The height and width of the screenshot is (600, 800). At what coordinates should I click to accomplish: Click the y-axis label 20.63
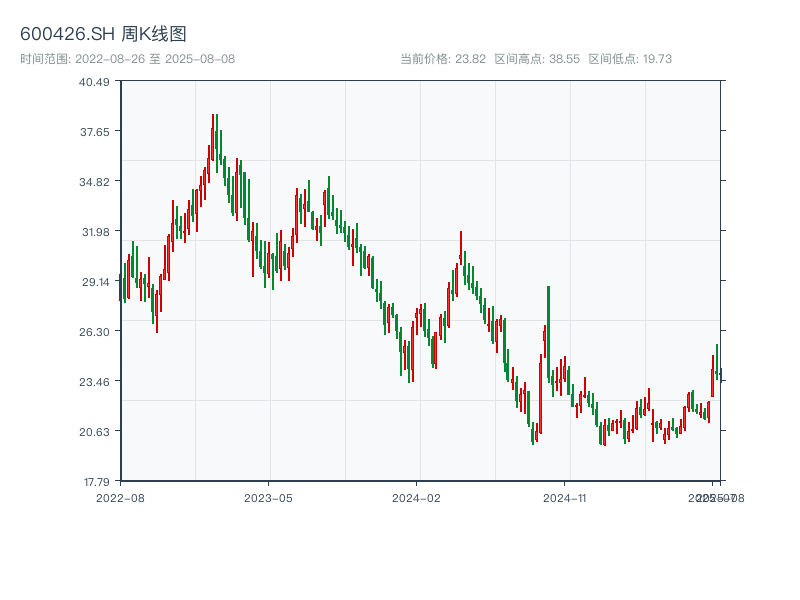coord(94,432)
